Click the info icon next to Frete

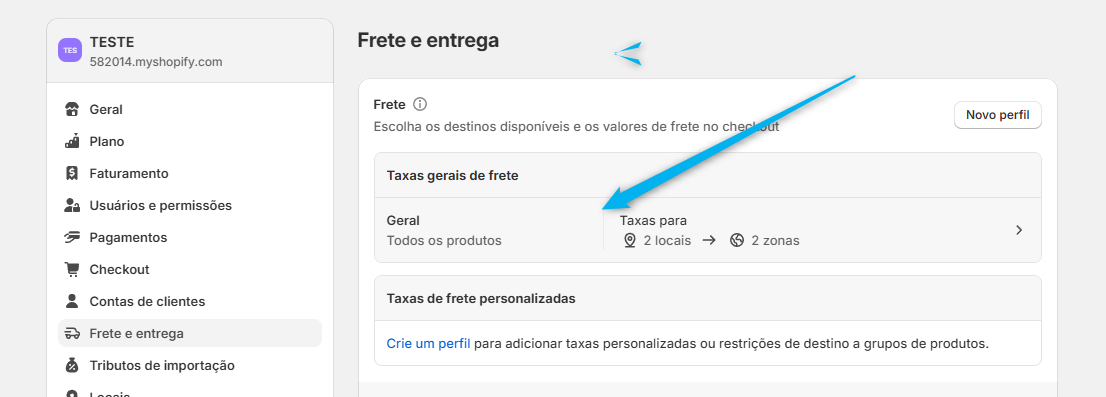coord(420,104)
